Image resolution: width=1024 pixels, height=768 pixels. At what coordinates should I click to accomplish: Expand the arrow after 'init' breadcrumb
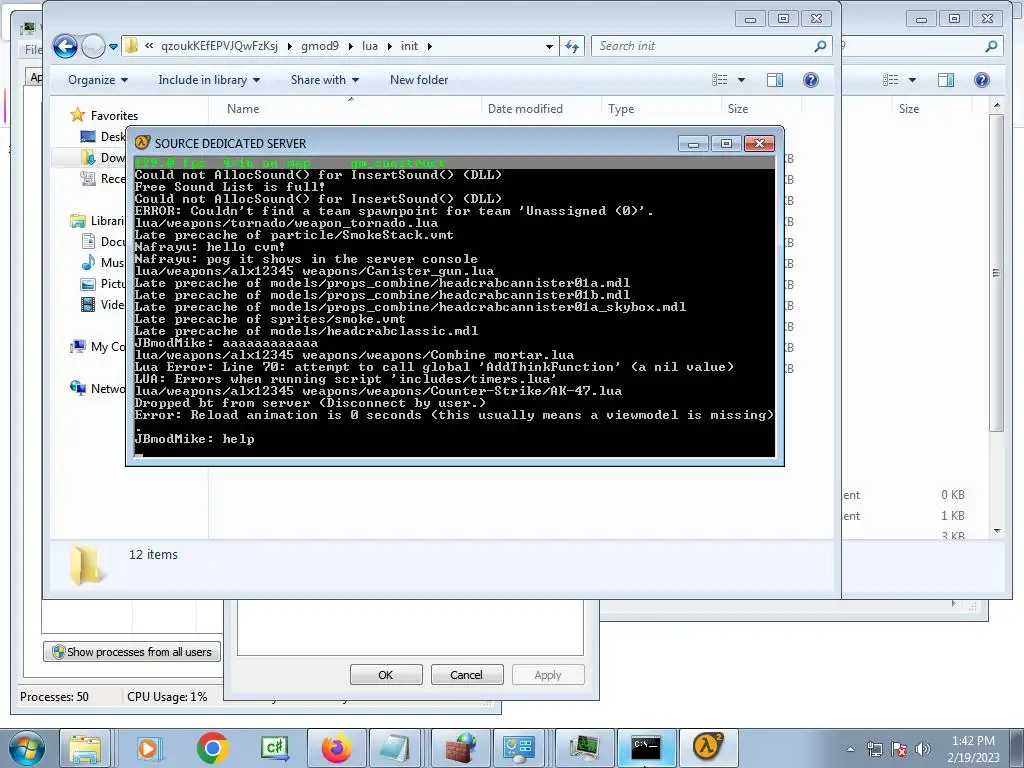coord(430,46)
